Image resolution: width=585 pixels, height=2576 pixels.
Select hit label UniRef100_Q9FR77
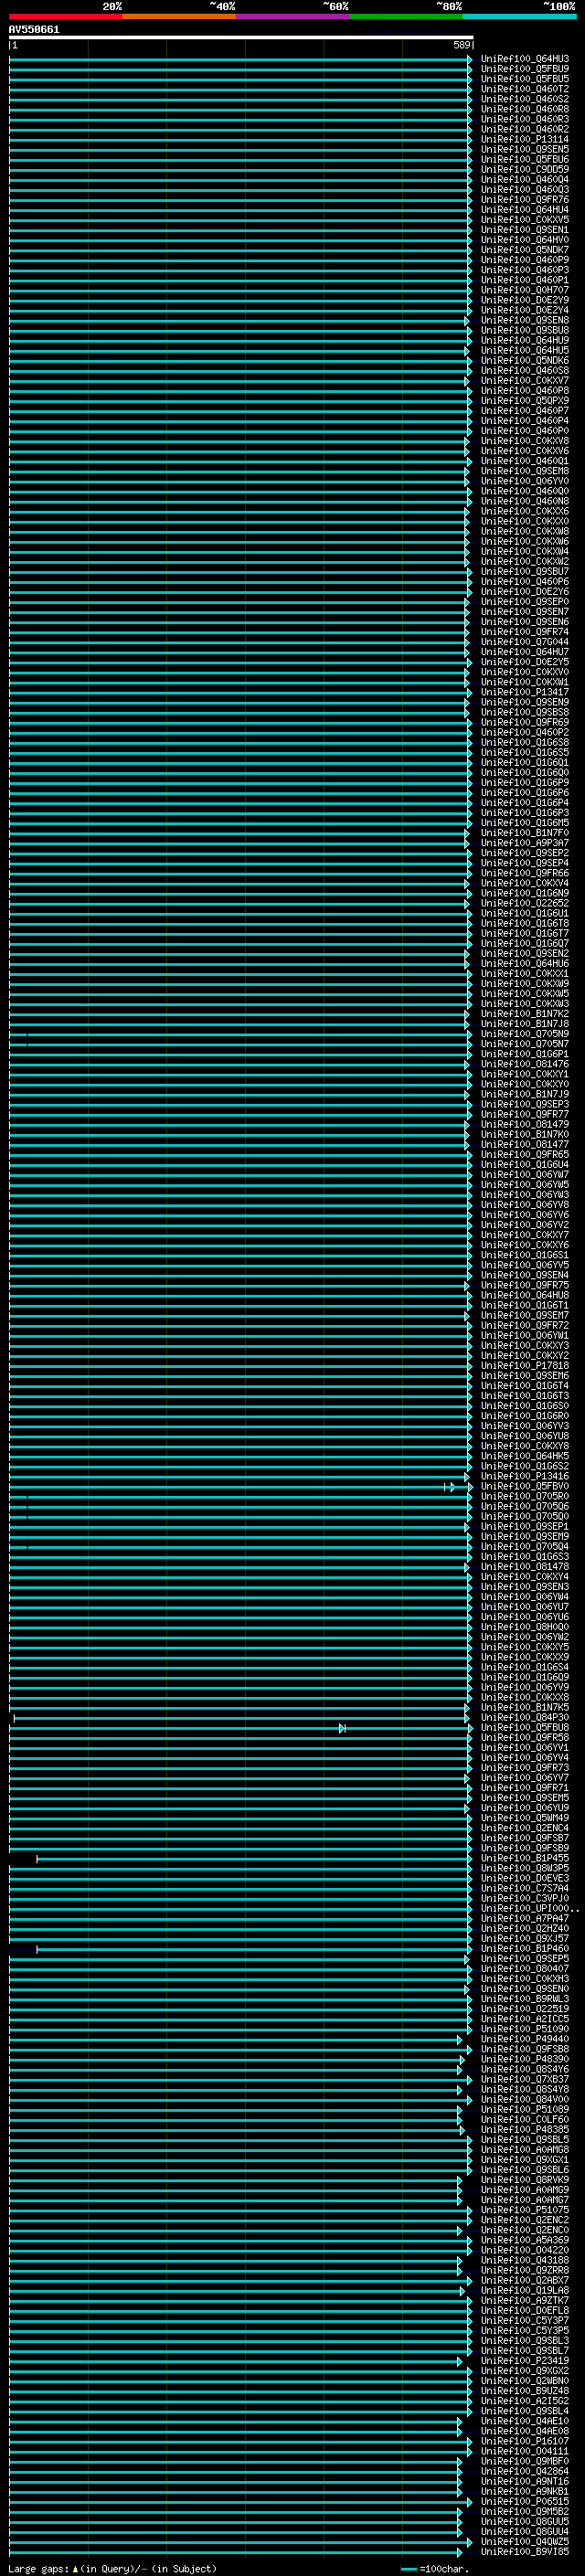point(525,1114)
